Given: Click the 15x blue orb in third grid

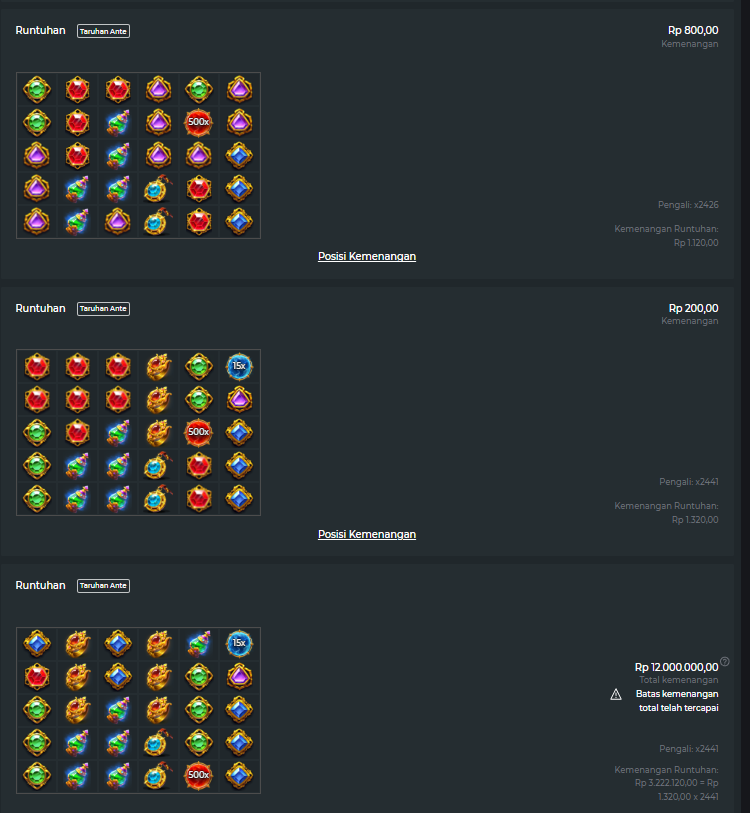Looking at the screenshot, I should [x=239, y=643].
